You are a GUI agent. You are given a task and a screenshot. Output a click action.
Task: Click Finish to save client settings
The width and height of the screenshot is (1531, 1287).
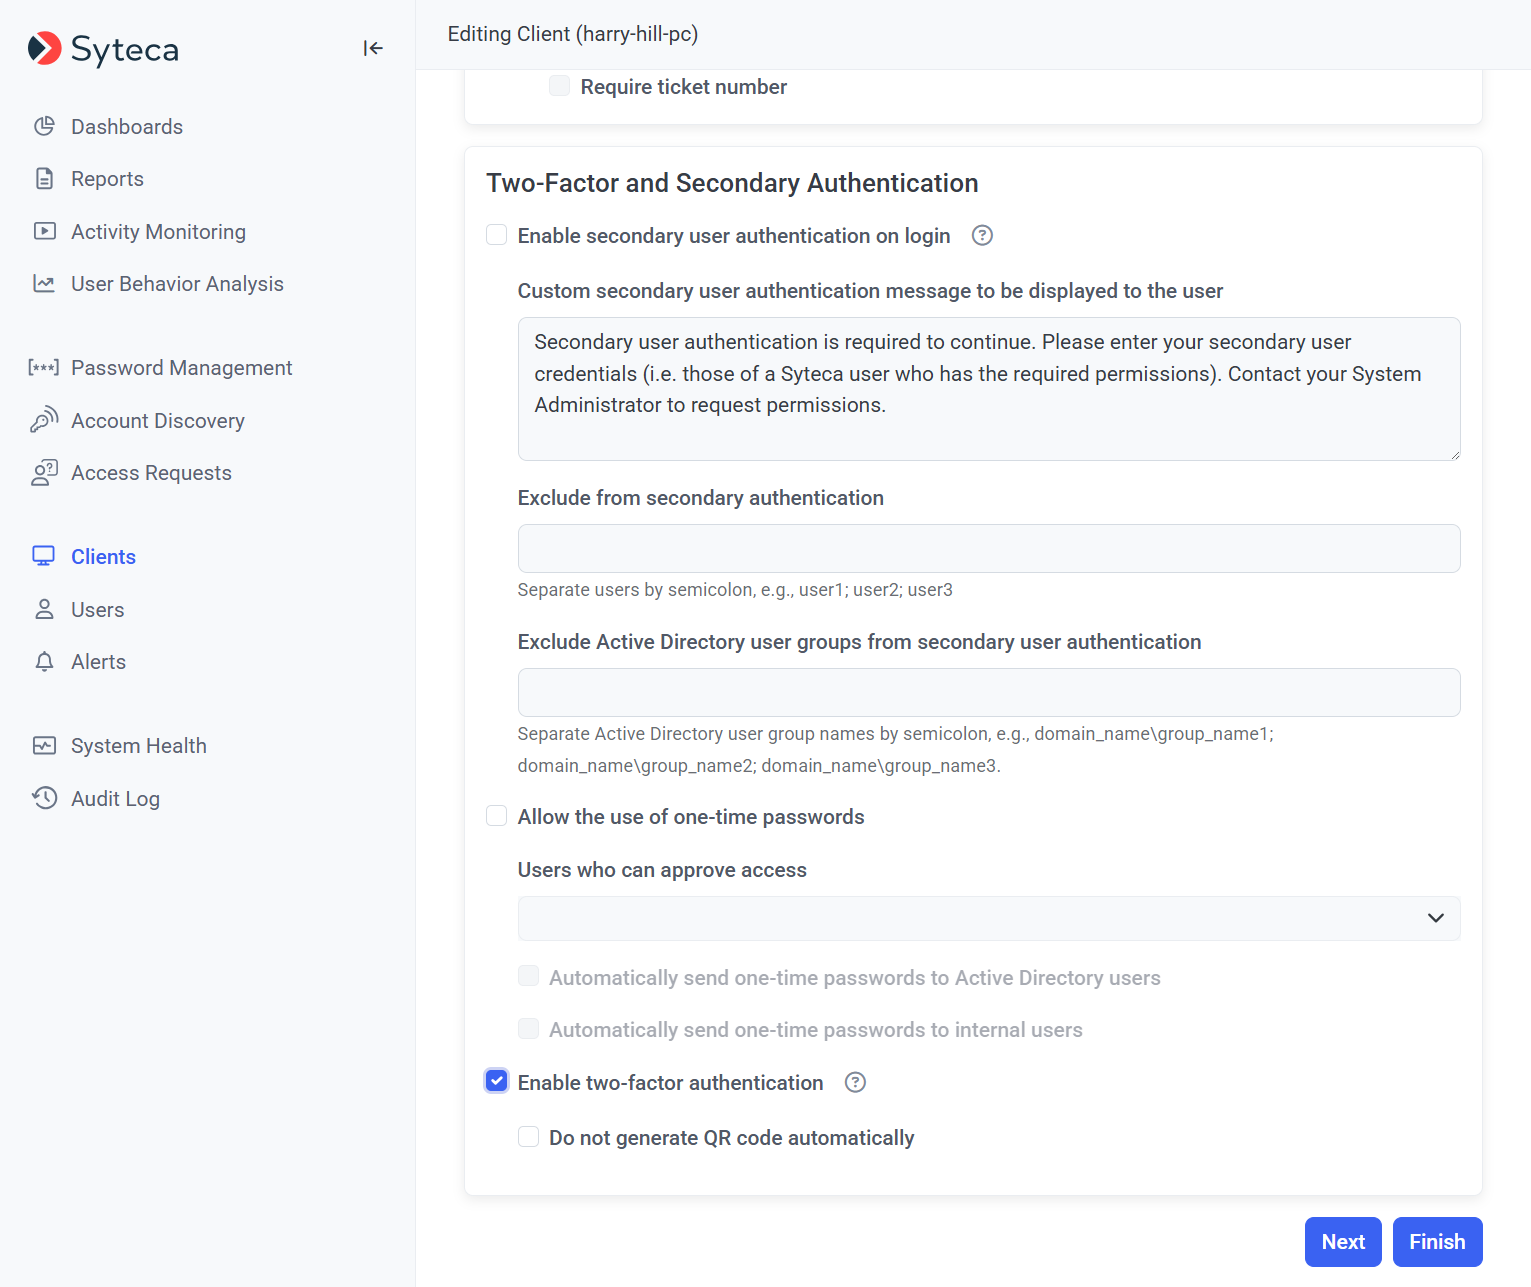[x=1436, y=1242]
